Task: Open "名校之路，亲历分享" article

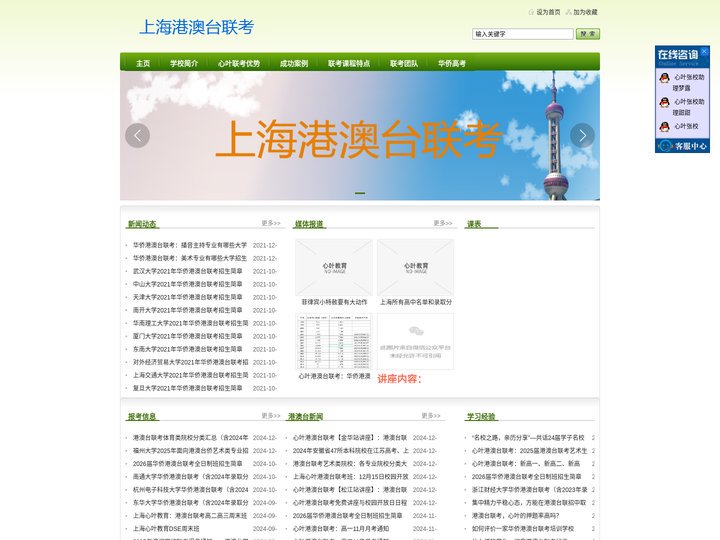Action: coord(528,438)
